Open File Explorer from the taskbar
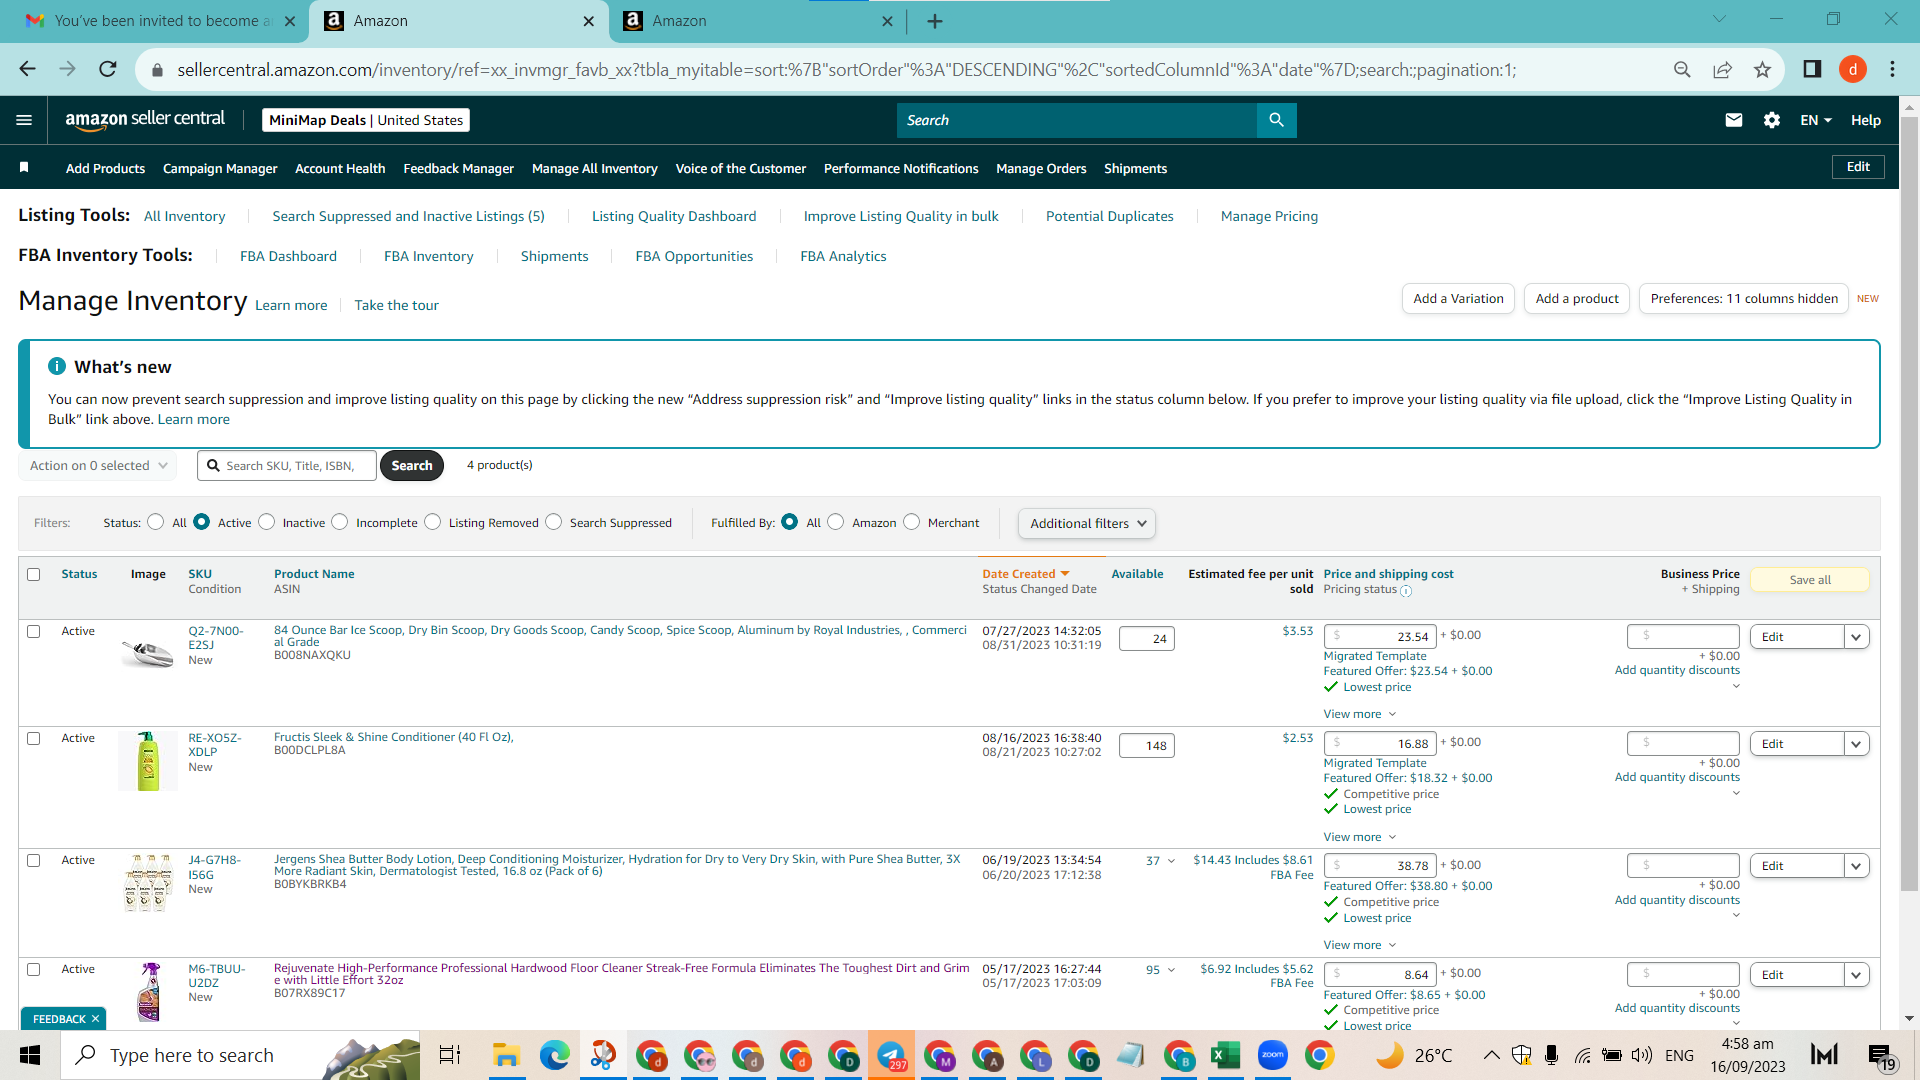Screen dimensions: 1920x1080 click(506, 1055)
